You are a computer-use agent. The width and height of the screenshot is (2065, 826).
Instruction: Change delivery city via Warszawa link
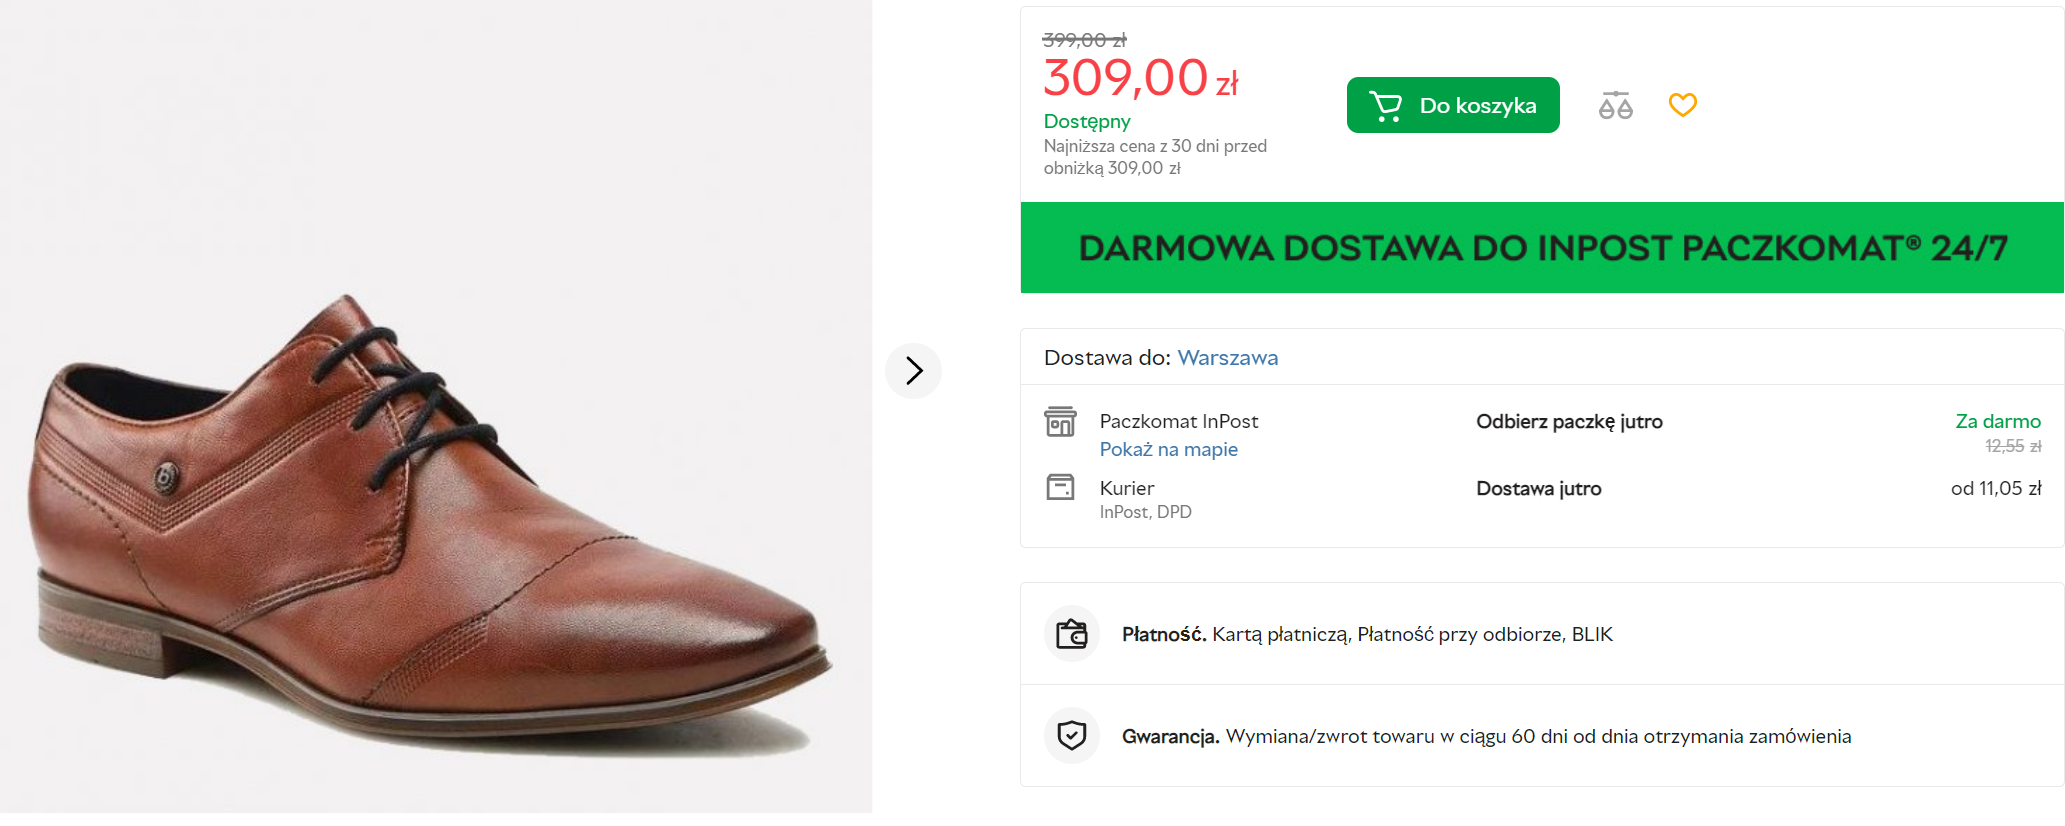(1227, 358)
